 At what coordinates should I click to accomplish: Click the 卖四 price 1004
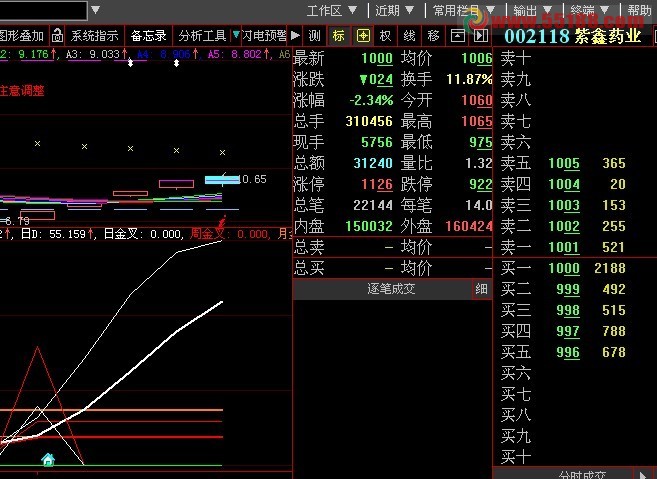point(564,184)
